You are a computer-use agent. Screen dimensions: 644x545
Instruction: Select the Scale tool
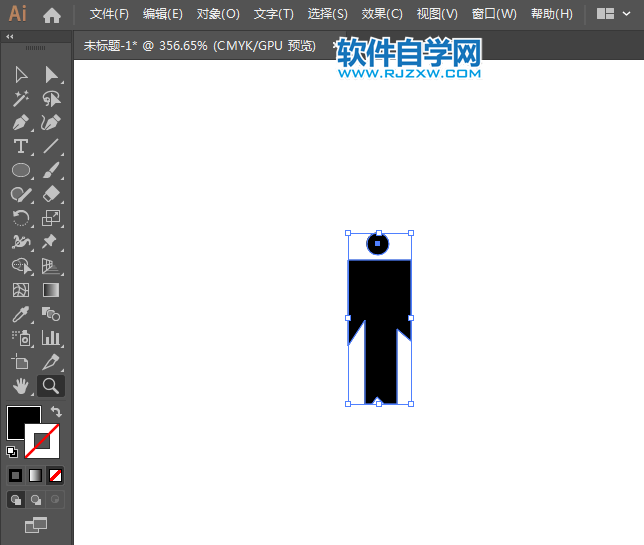[x=51, y=218]
